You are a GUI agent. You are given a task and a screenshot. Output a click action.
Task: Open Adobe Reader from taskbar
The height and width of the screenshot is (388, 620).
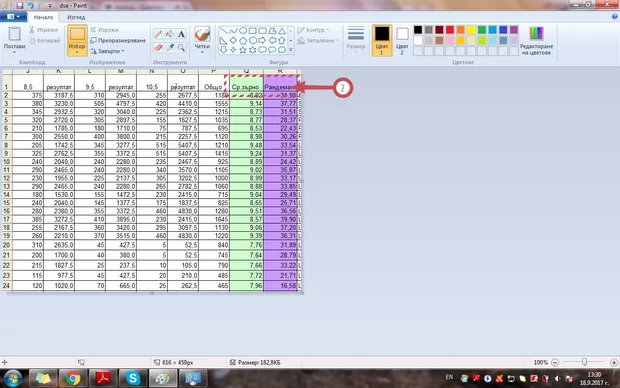pos(103,379)
